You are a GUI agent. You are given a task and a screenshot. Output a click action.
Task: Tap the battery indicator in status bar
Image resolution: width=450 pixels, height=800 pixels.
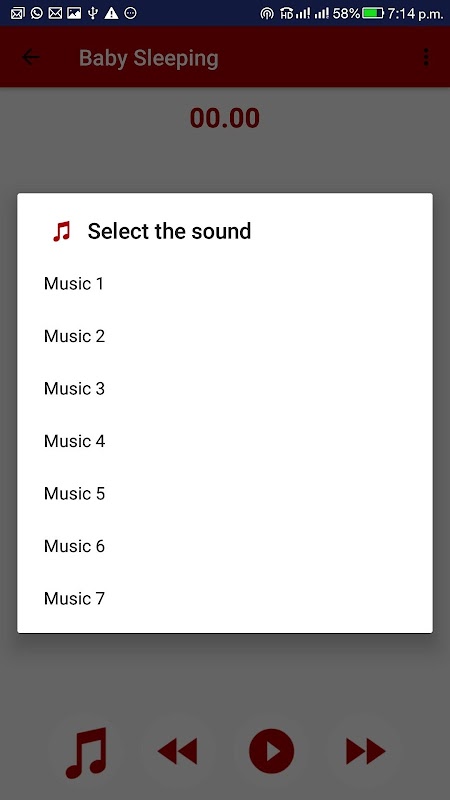pyautogui.click(x=373, y=13)
